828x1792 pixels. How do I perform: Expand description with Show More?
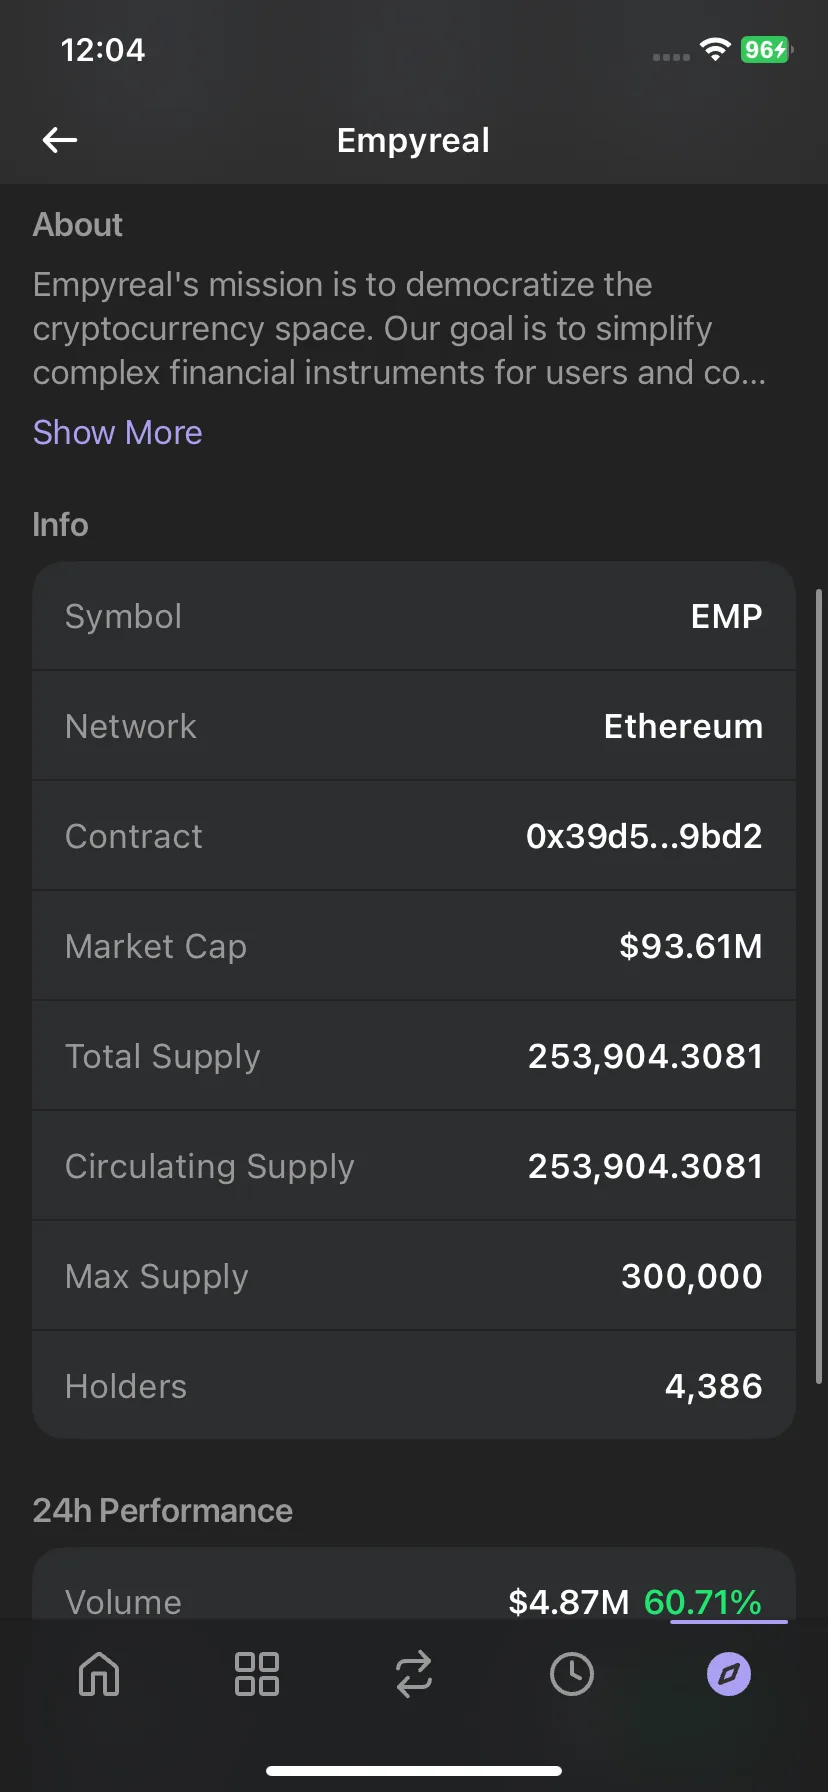(x=118, y=432)
